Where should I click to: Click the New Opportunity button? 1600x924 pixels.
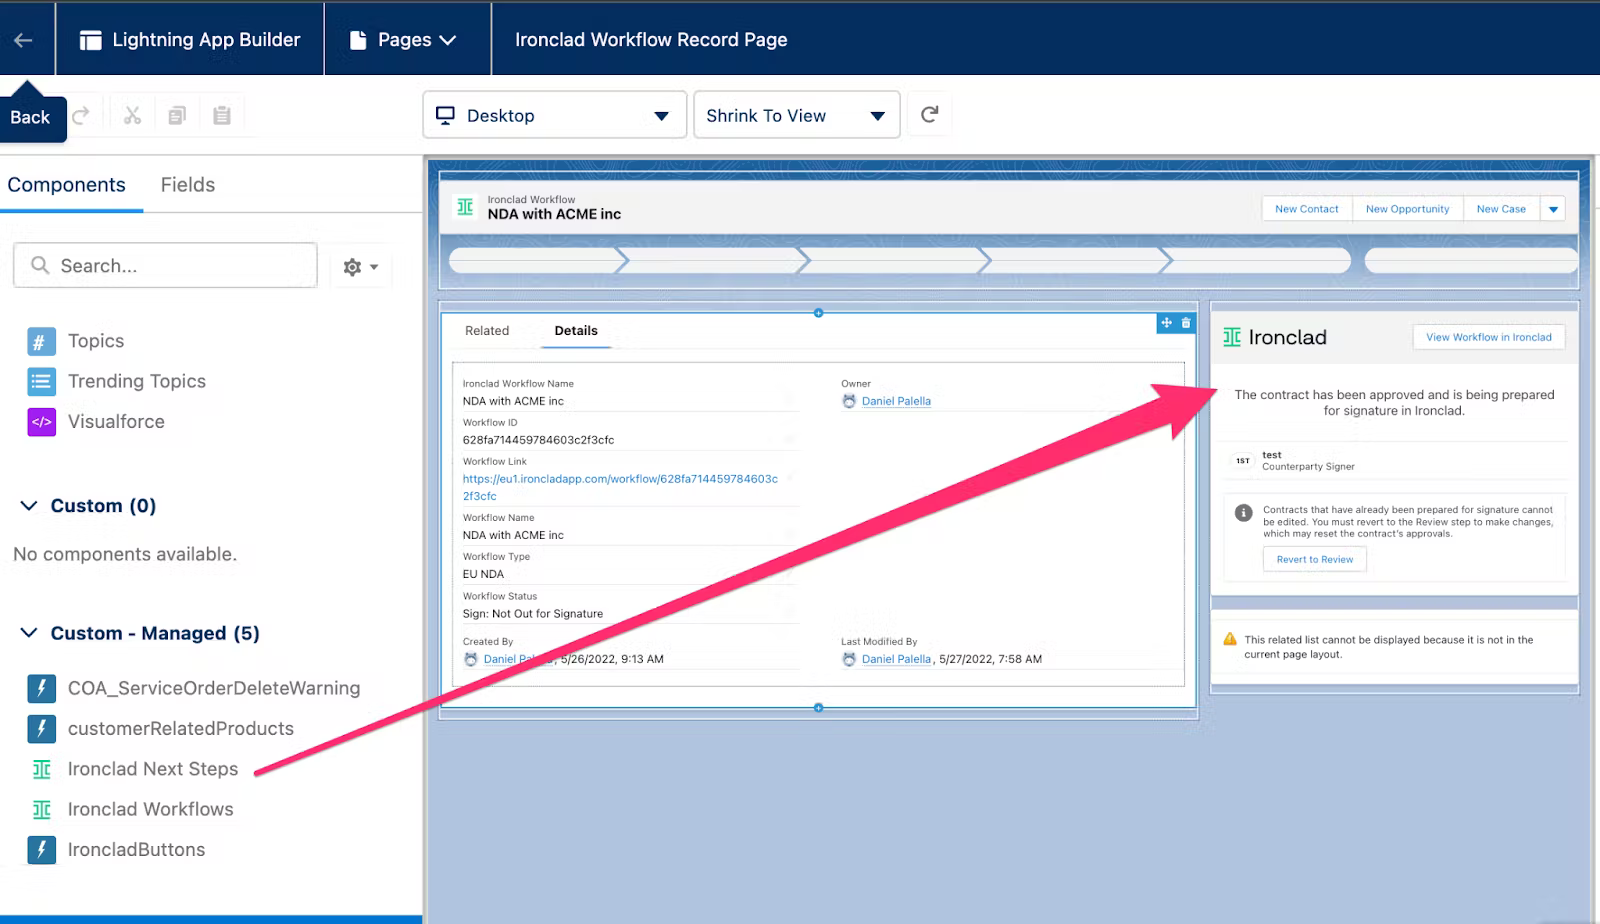click(1407, 209)
